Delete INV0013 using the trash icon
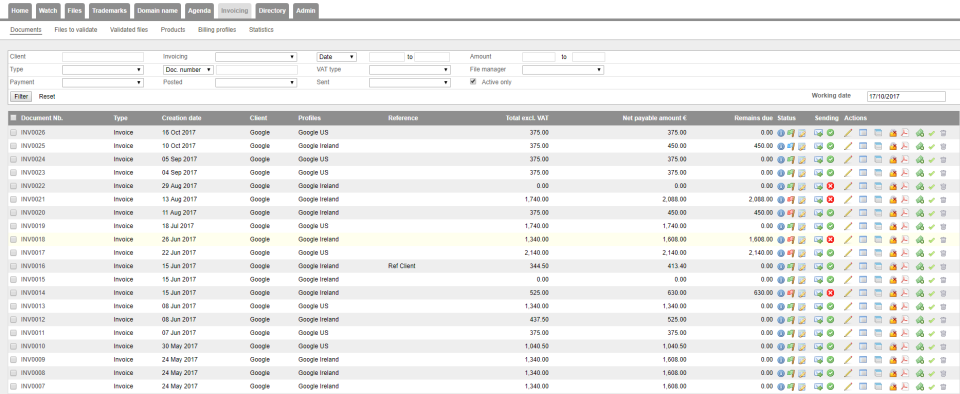The width and height of the screenshot is (960, 394). 943,307
